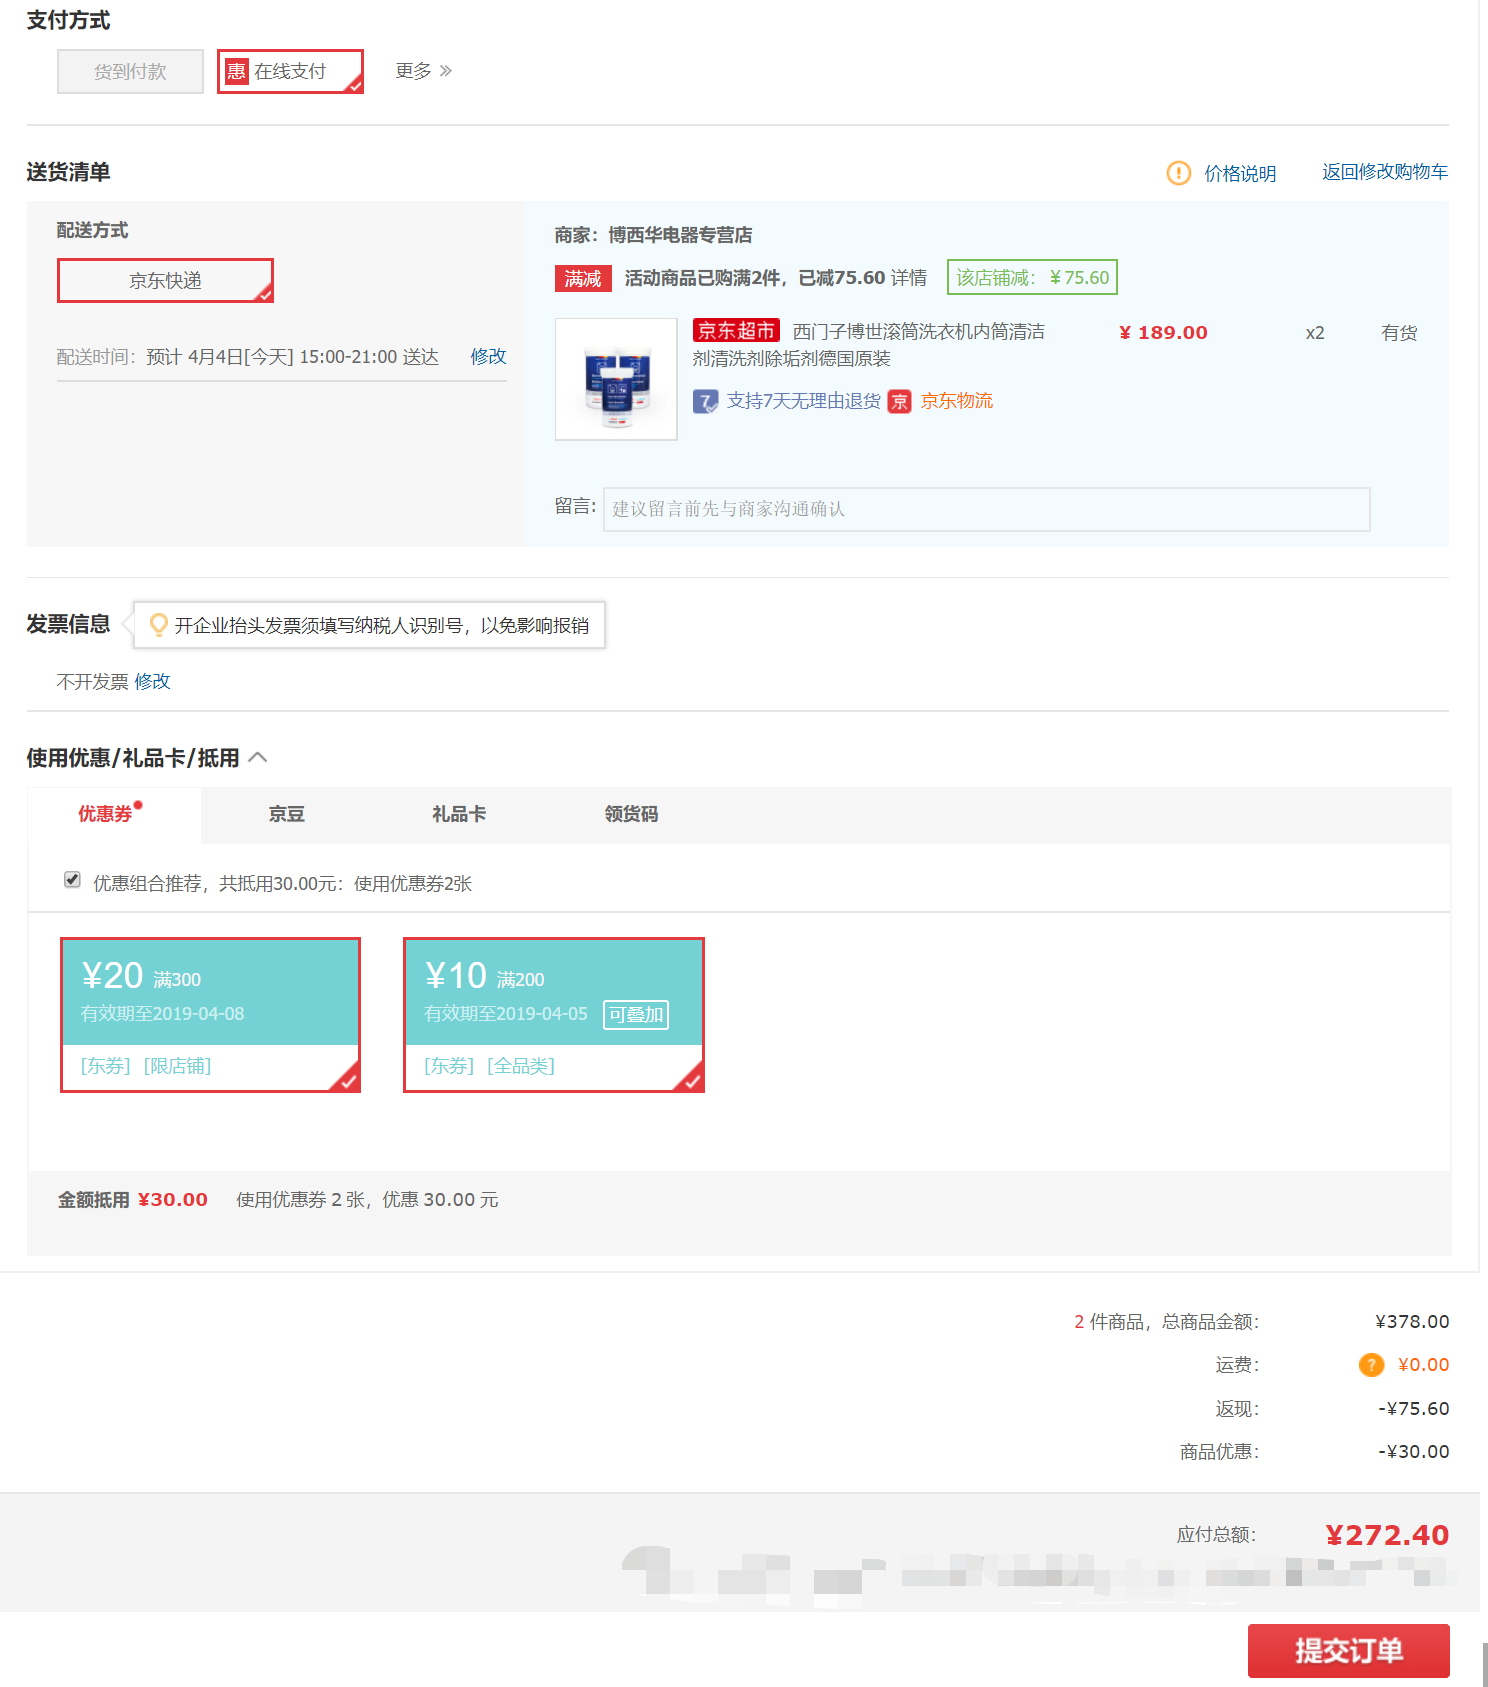Switch to 礼品卡 tab

point(459,814)
